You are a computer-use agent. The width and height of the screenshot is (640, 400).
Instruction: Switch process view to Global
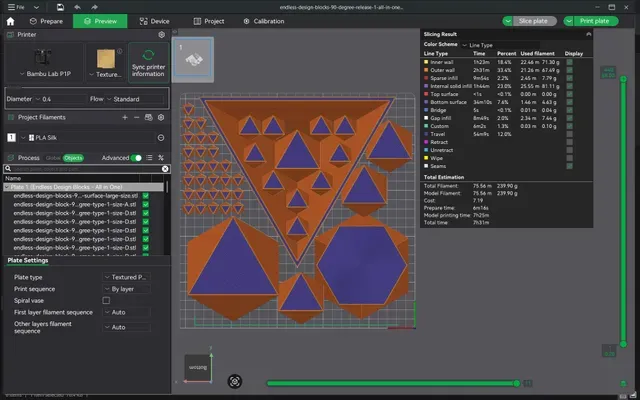pos(53,158)
